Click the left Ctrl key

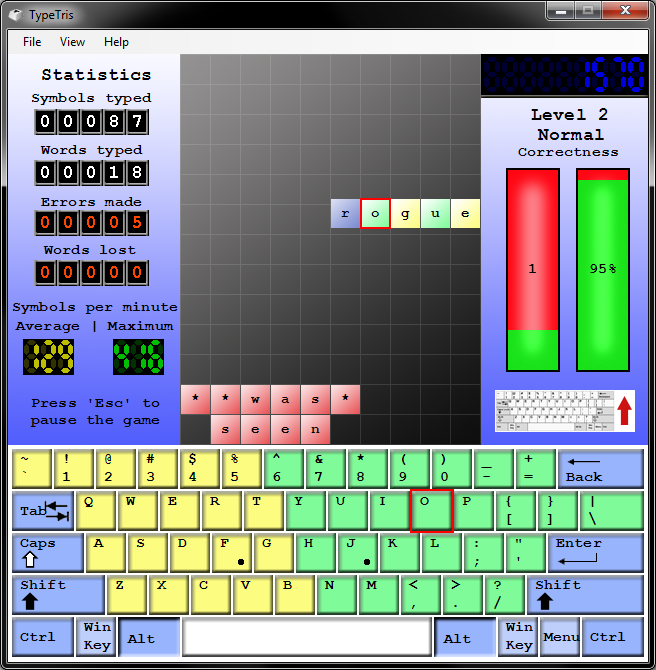coord(43,637)
